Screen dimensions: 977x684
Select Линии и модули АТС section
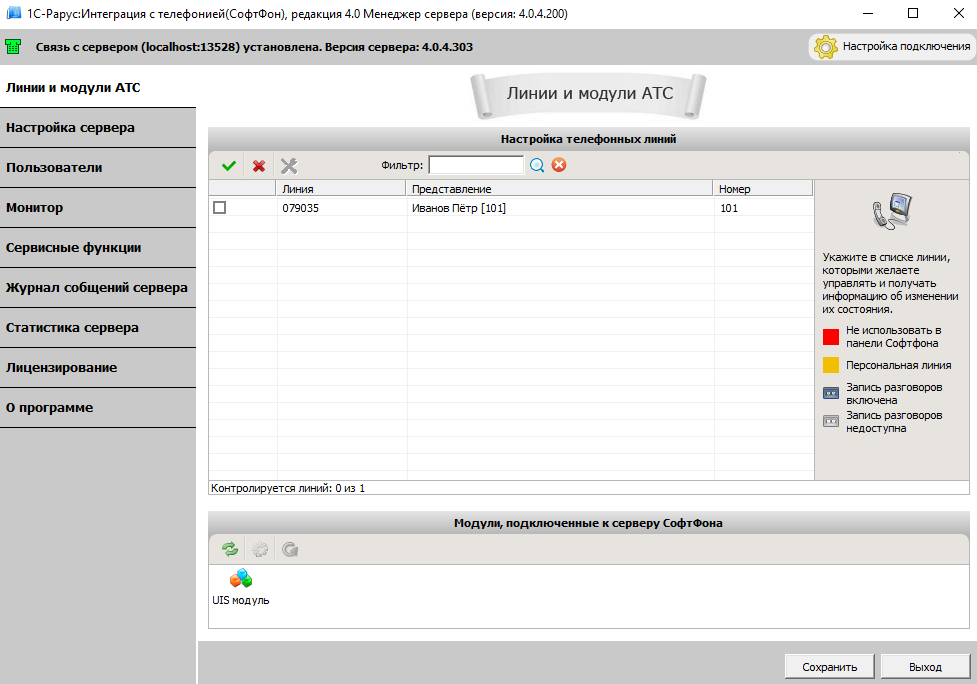[x=98, y=87]
